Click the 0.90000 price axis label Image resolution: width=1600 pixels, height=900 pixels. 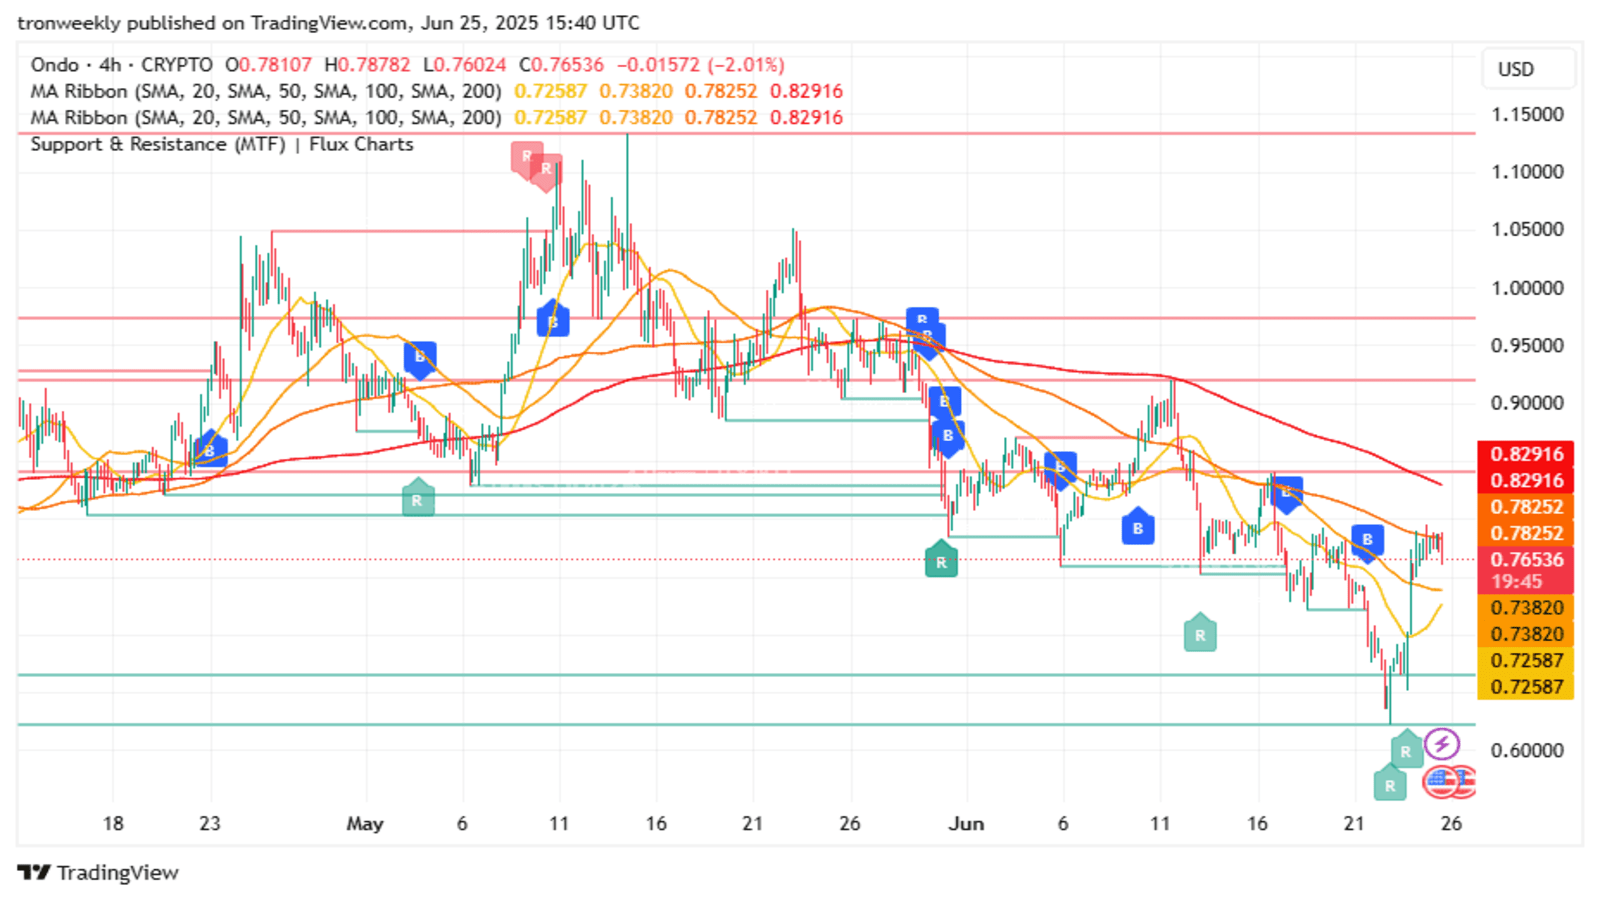coord(1527,403)
